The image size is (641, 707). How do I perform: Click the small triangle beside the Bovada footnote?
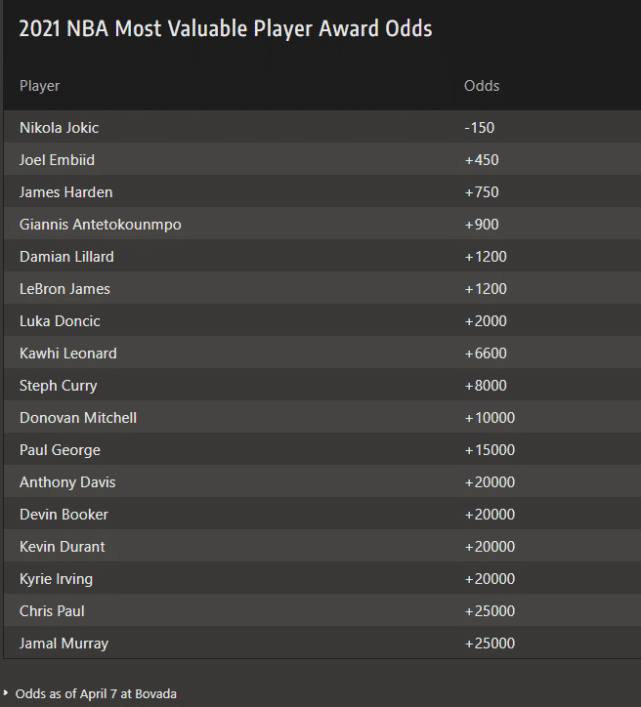point(7,693)
